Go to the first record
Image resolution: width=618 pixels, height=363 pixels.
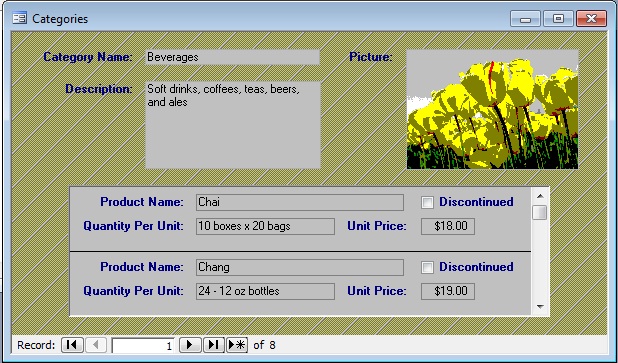pos(72,345)
